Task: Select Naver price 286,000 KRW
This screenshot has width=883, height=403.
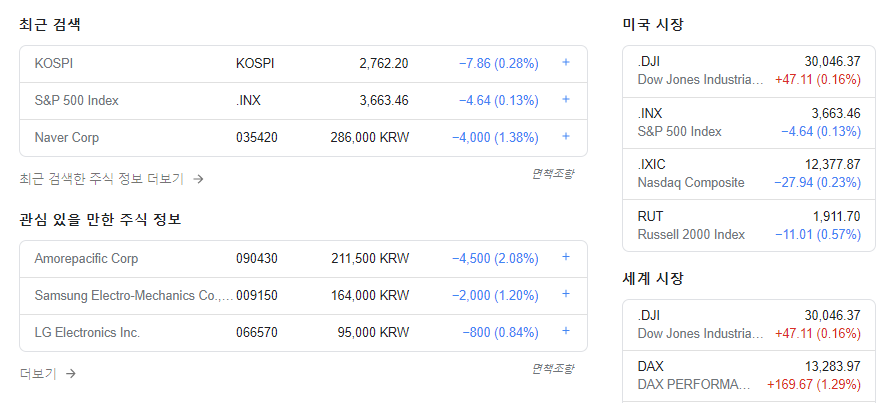Action: [370, 138]
